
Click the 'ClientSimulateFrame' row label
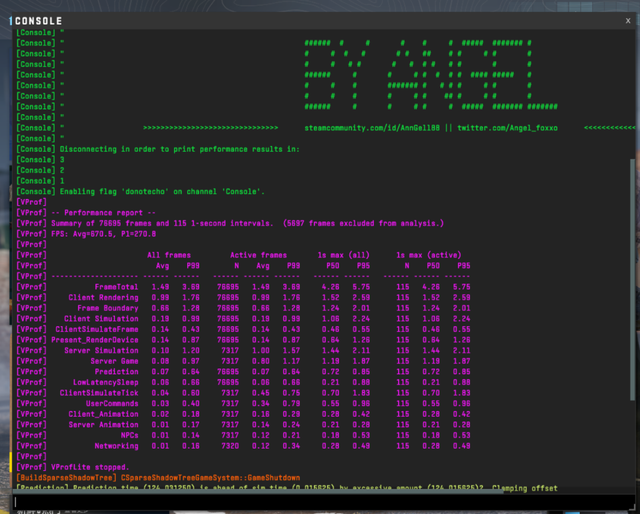click(97, 329)
